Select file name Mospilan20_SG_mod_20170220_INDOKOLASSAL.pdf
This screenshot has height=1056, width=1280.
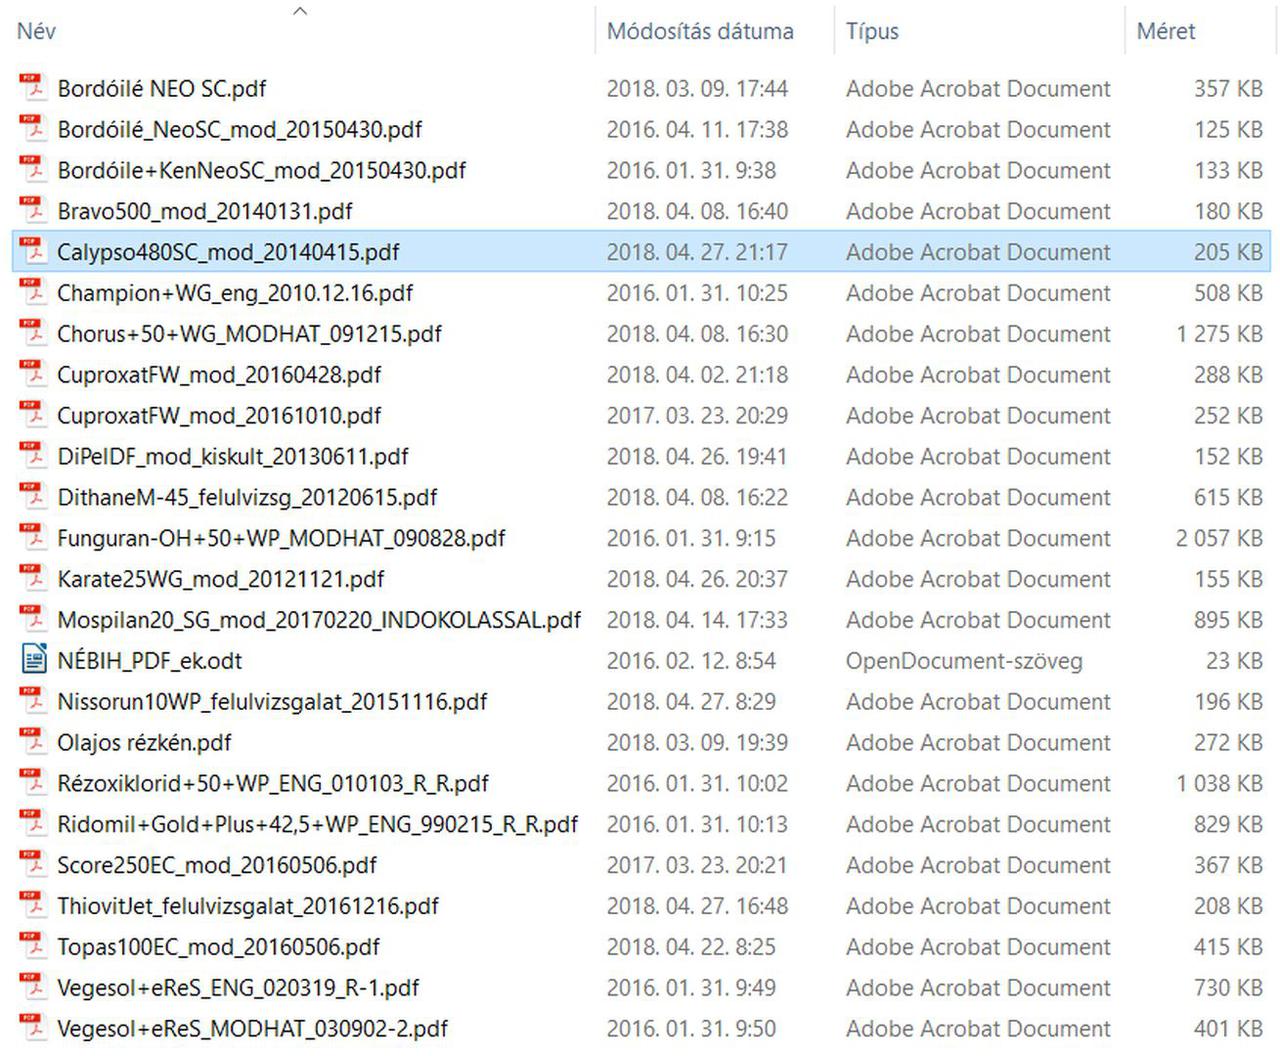[x=319, y=621]
